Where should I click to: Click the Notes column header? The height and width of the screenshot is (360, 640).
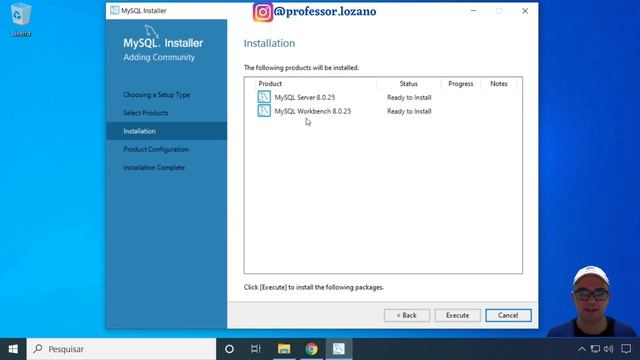[499, 84]
